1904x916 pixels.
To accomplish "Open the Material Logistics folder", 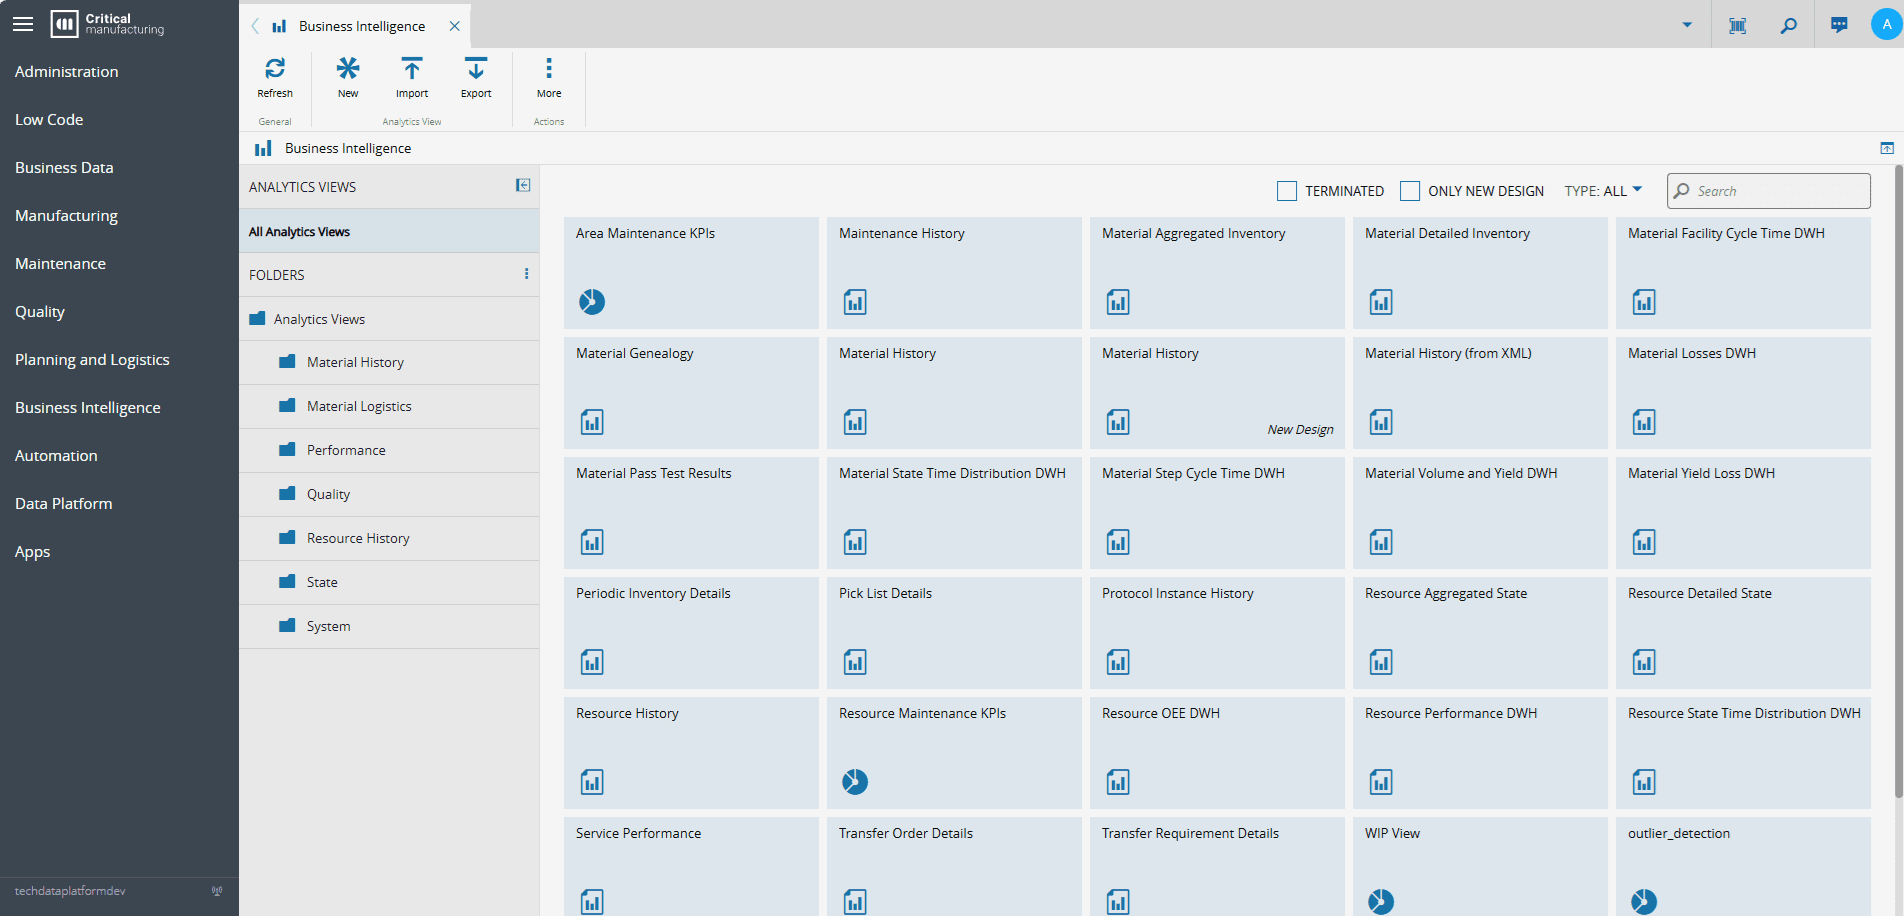I will 359,406.
